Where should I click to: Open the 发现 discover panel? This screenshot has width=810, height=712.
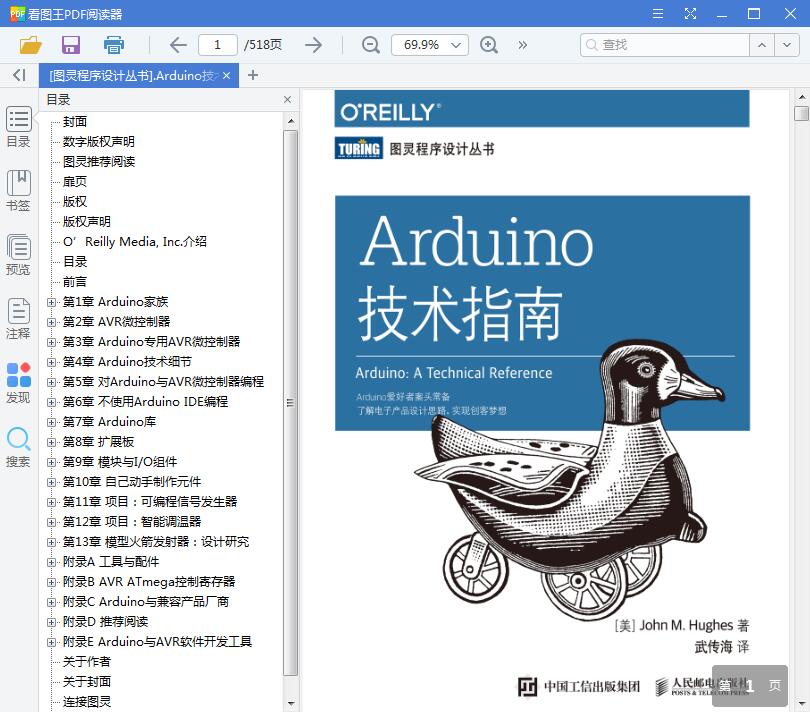[x=19, y=382]
